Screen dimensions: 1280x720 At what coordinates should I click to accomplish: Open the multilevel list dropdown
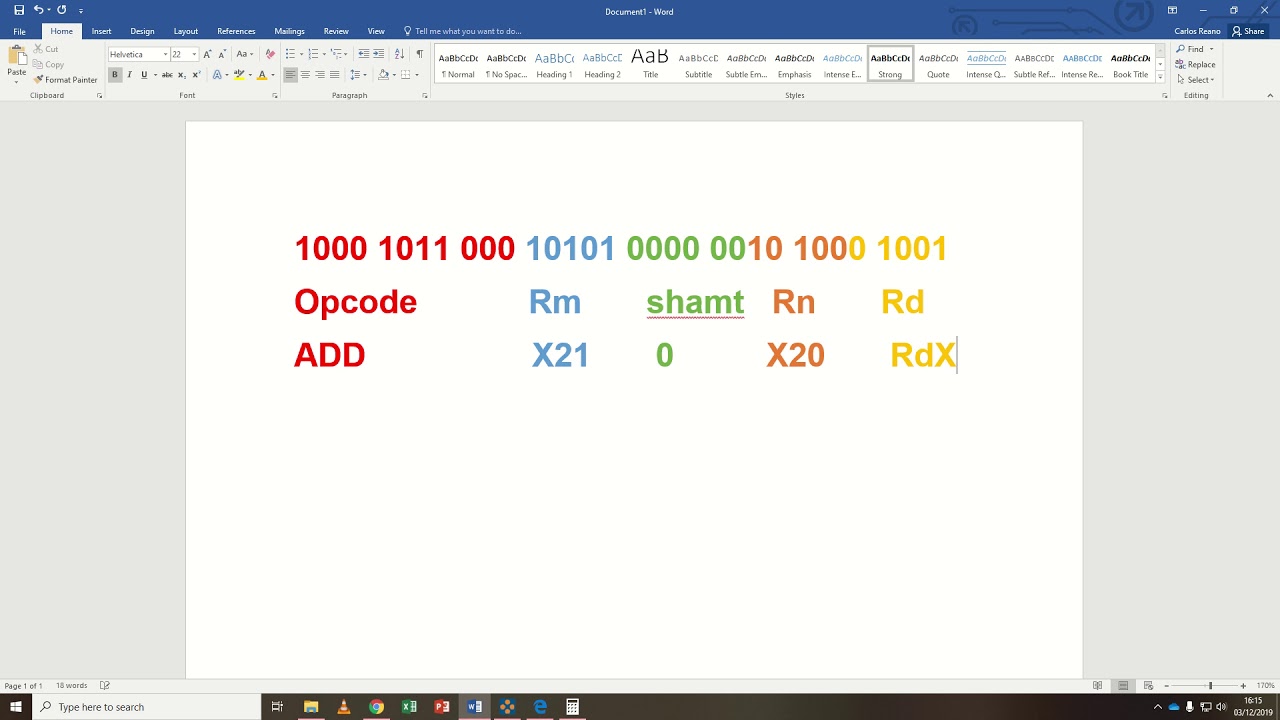click(348, 54)
